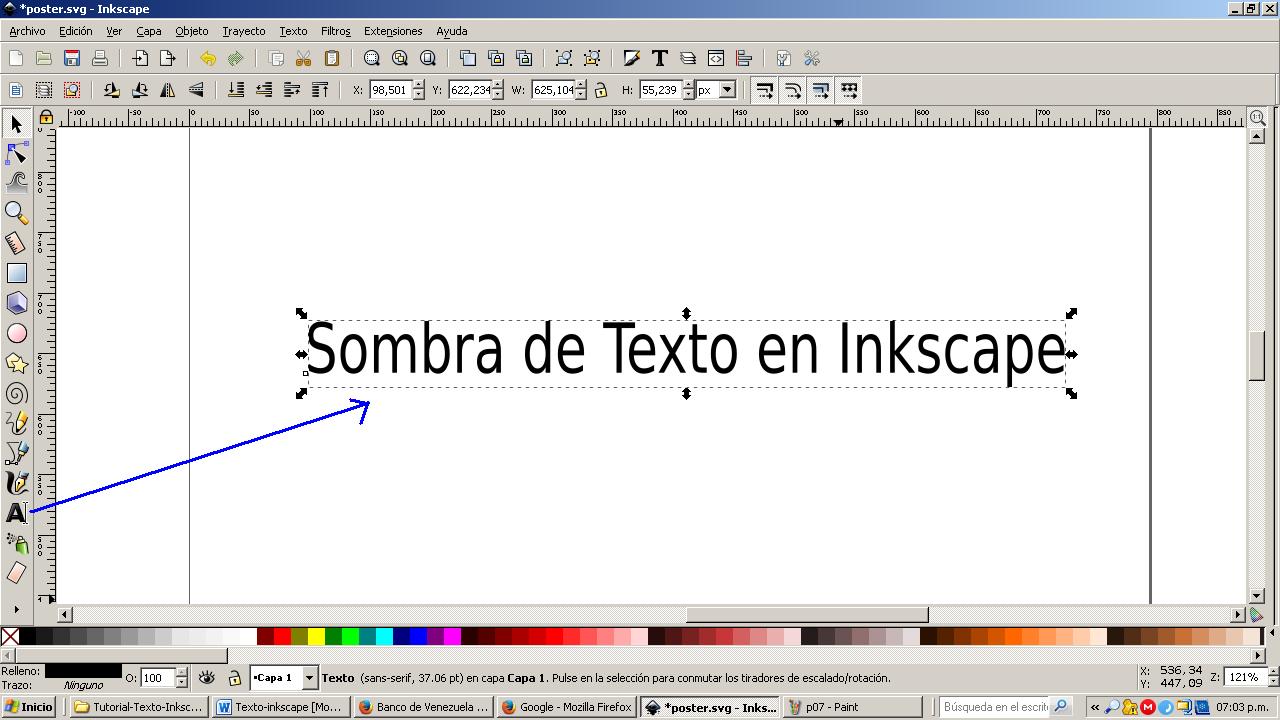This screenshot has width=1280, height=720.
Task: Open the Filtros menu
Action: pyautogui.click(x=335, y=31)
